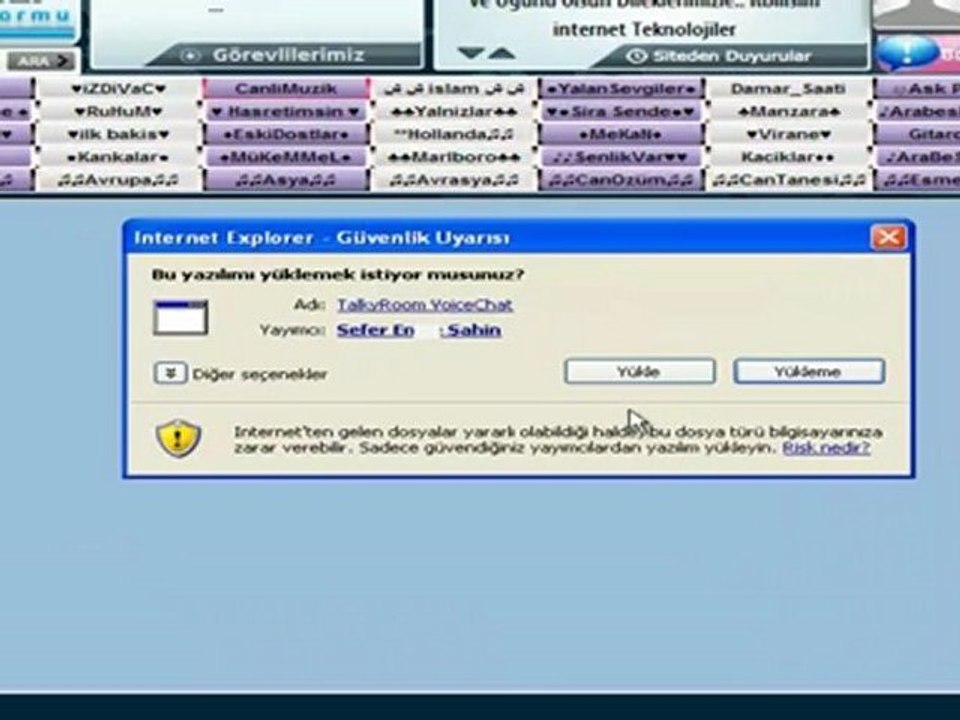The image size is (960, 720).
Task: Enter the Asya chat room
Action: 286,180
